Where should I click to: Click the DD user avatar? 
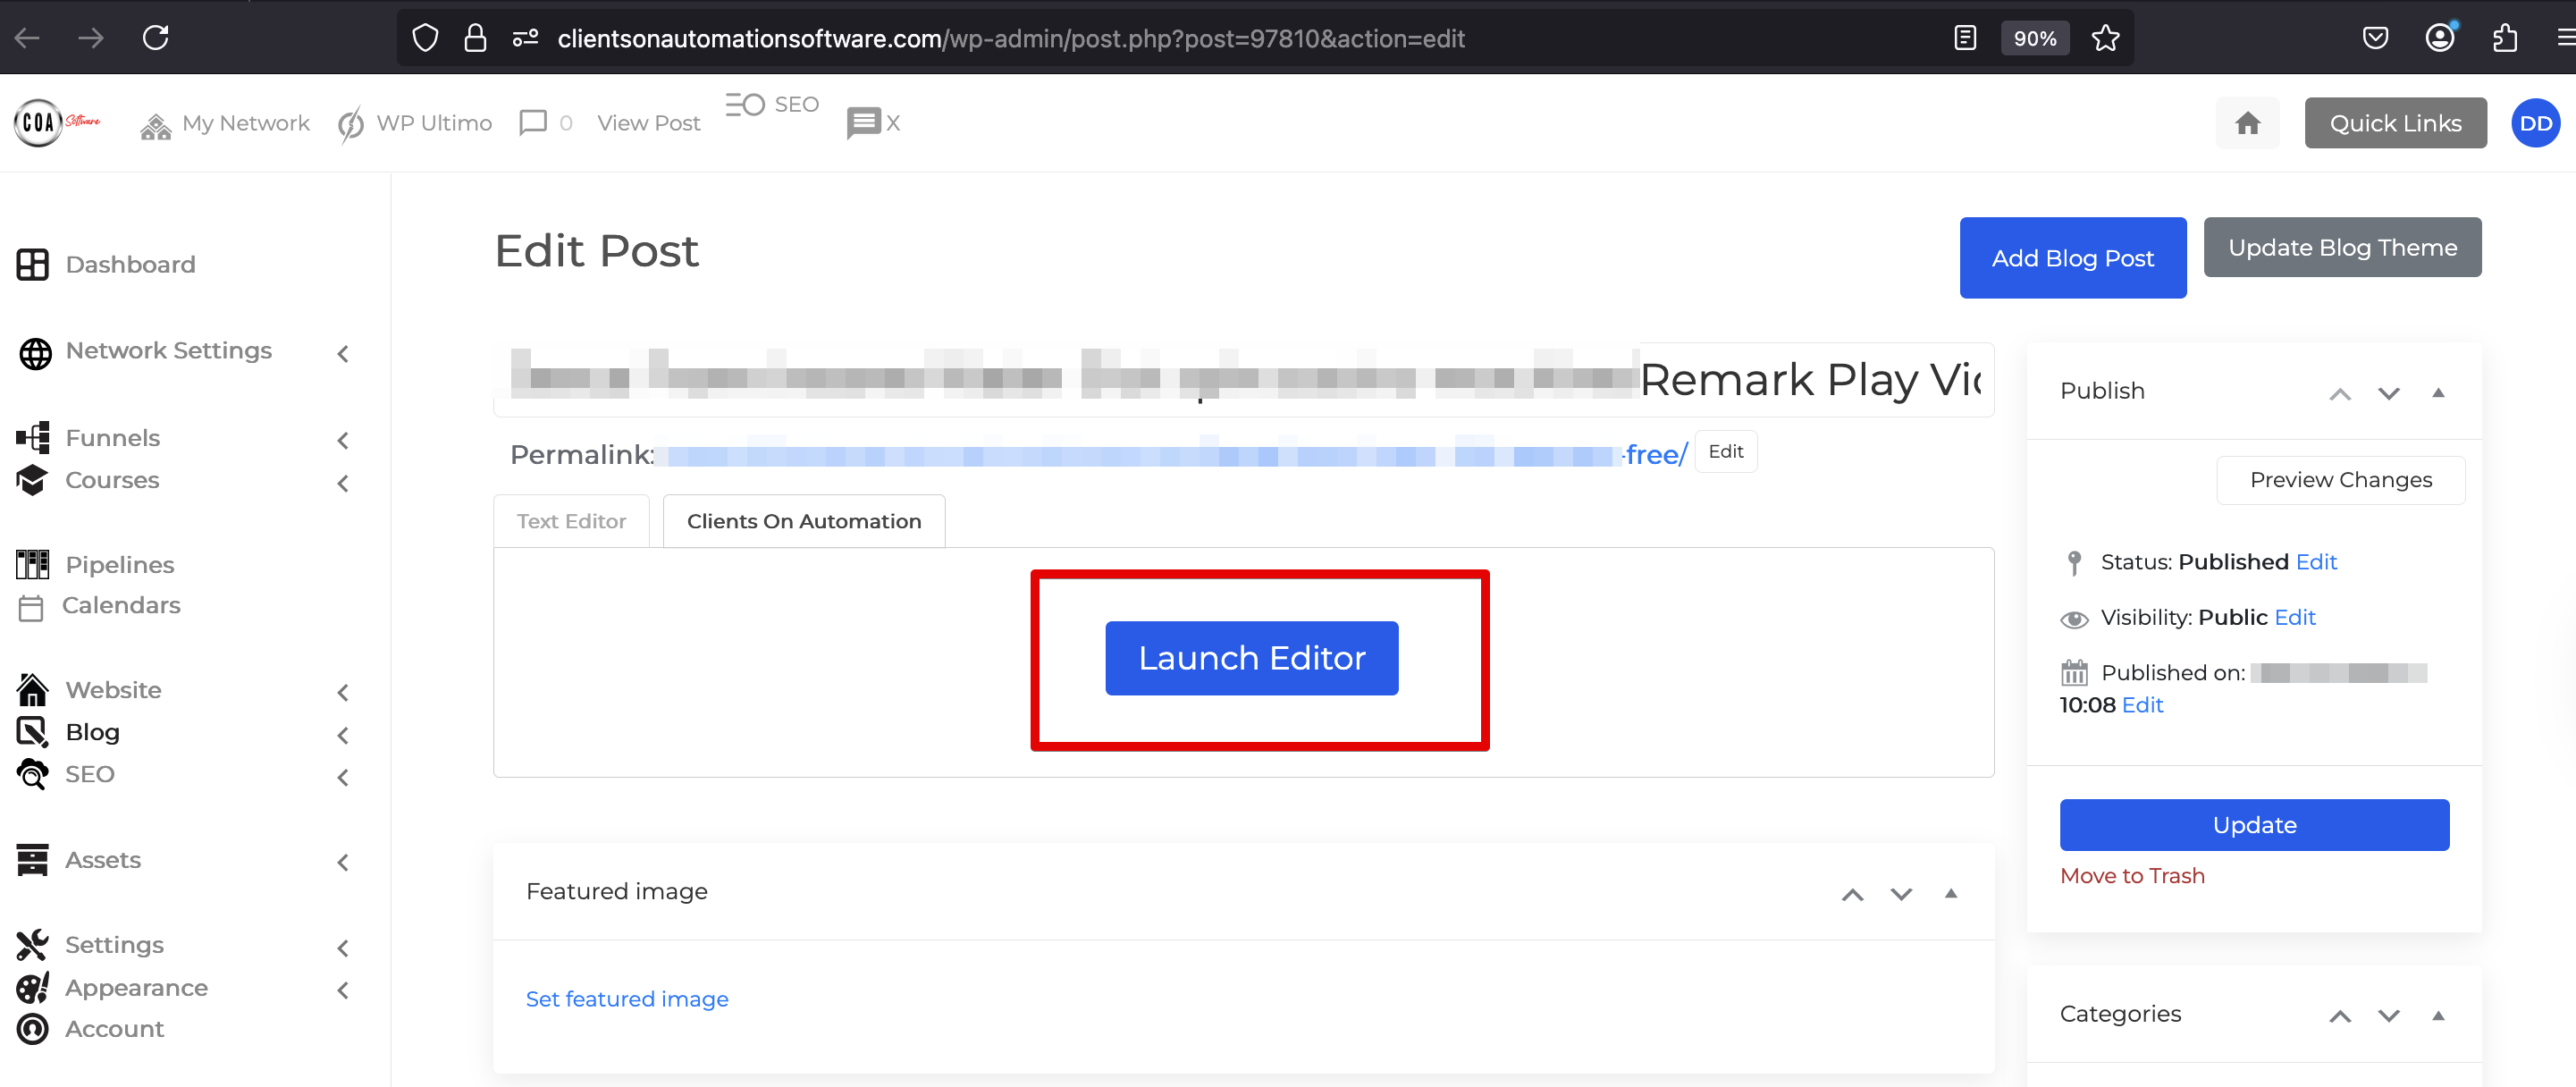pyautogui.click(x=2534, y=123)
